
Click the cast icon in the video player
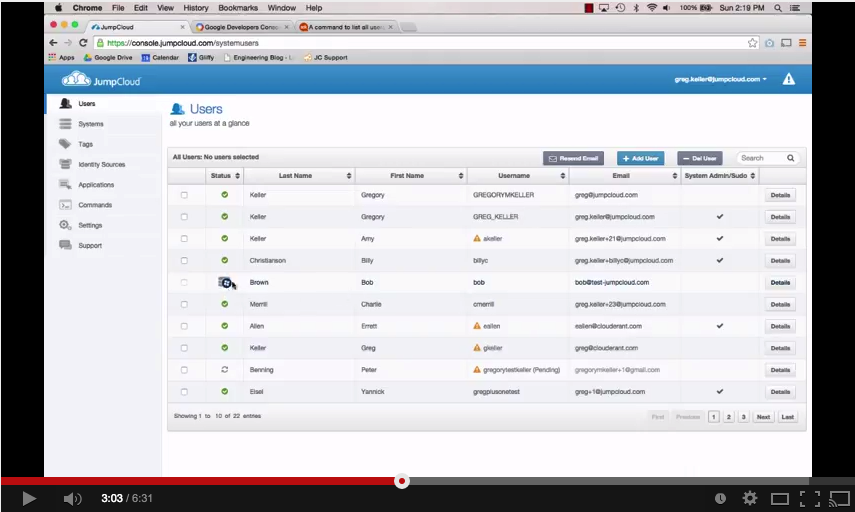[840, 498]
